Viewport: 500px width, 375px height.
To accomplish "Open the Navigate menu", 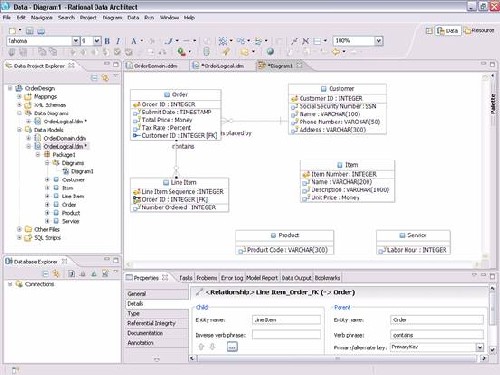I will pyautogui.click(x=42, y=17).
